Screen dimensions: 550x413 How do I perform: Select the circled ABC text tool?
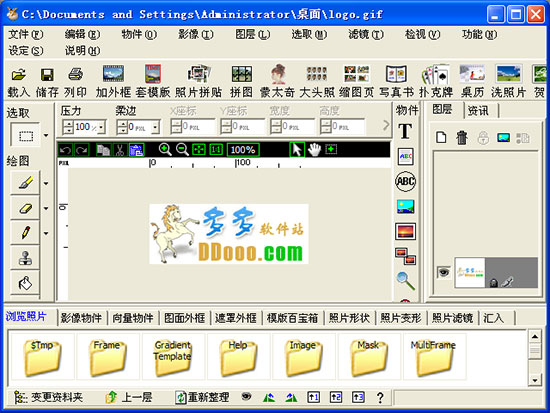405,181
